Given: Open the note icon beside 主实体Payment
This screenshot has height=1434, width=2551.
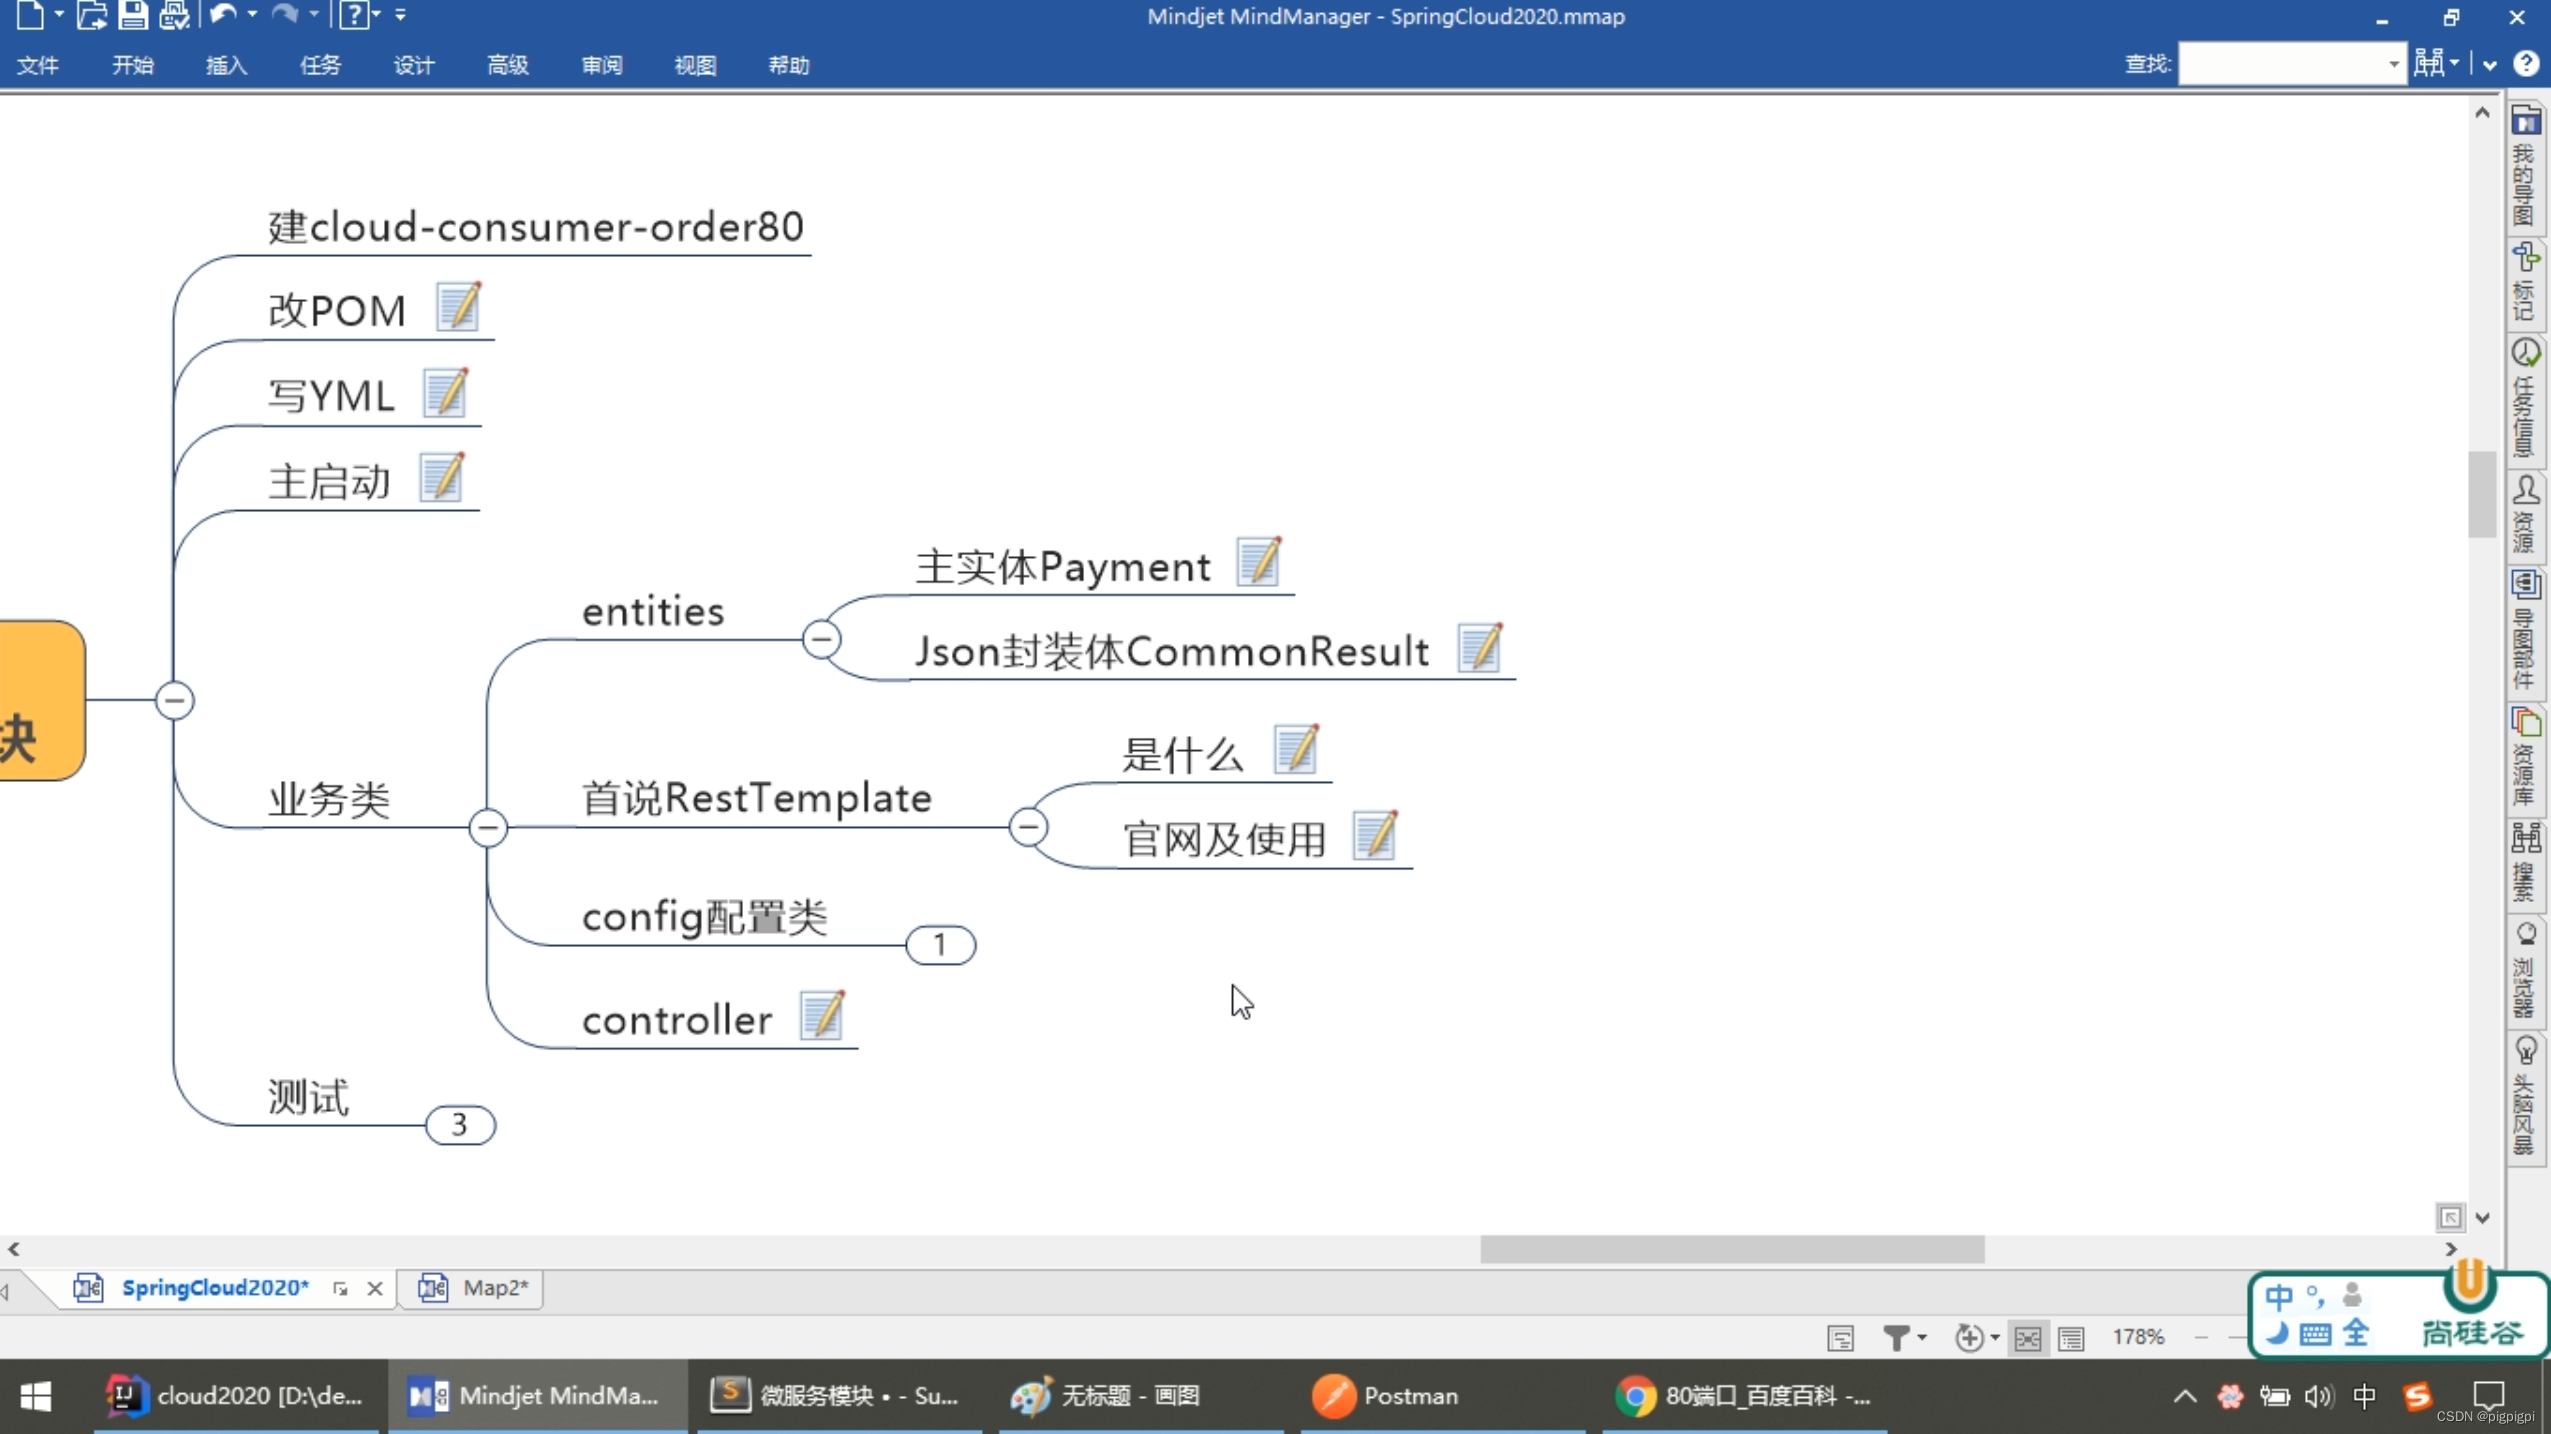Looking at the screenshot, I should coord(1259,561).
